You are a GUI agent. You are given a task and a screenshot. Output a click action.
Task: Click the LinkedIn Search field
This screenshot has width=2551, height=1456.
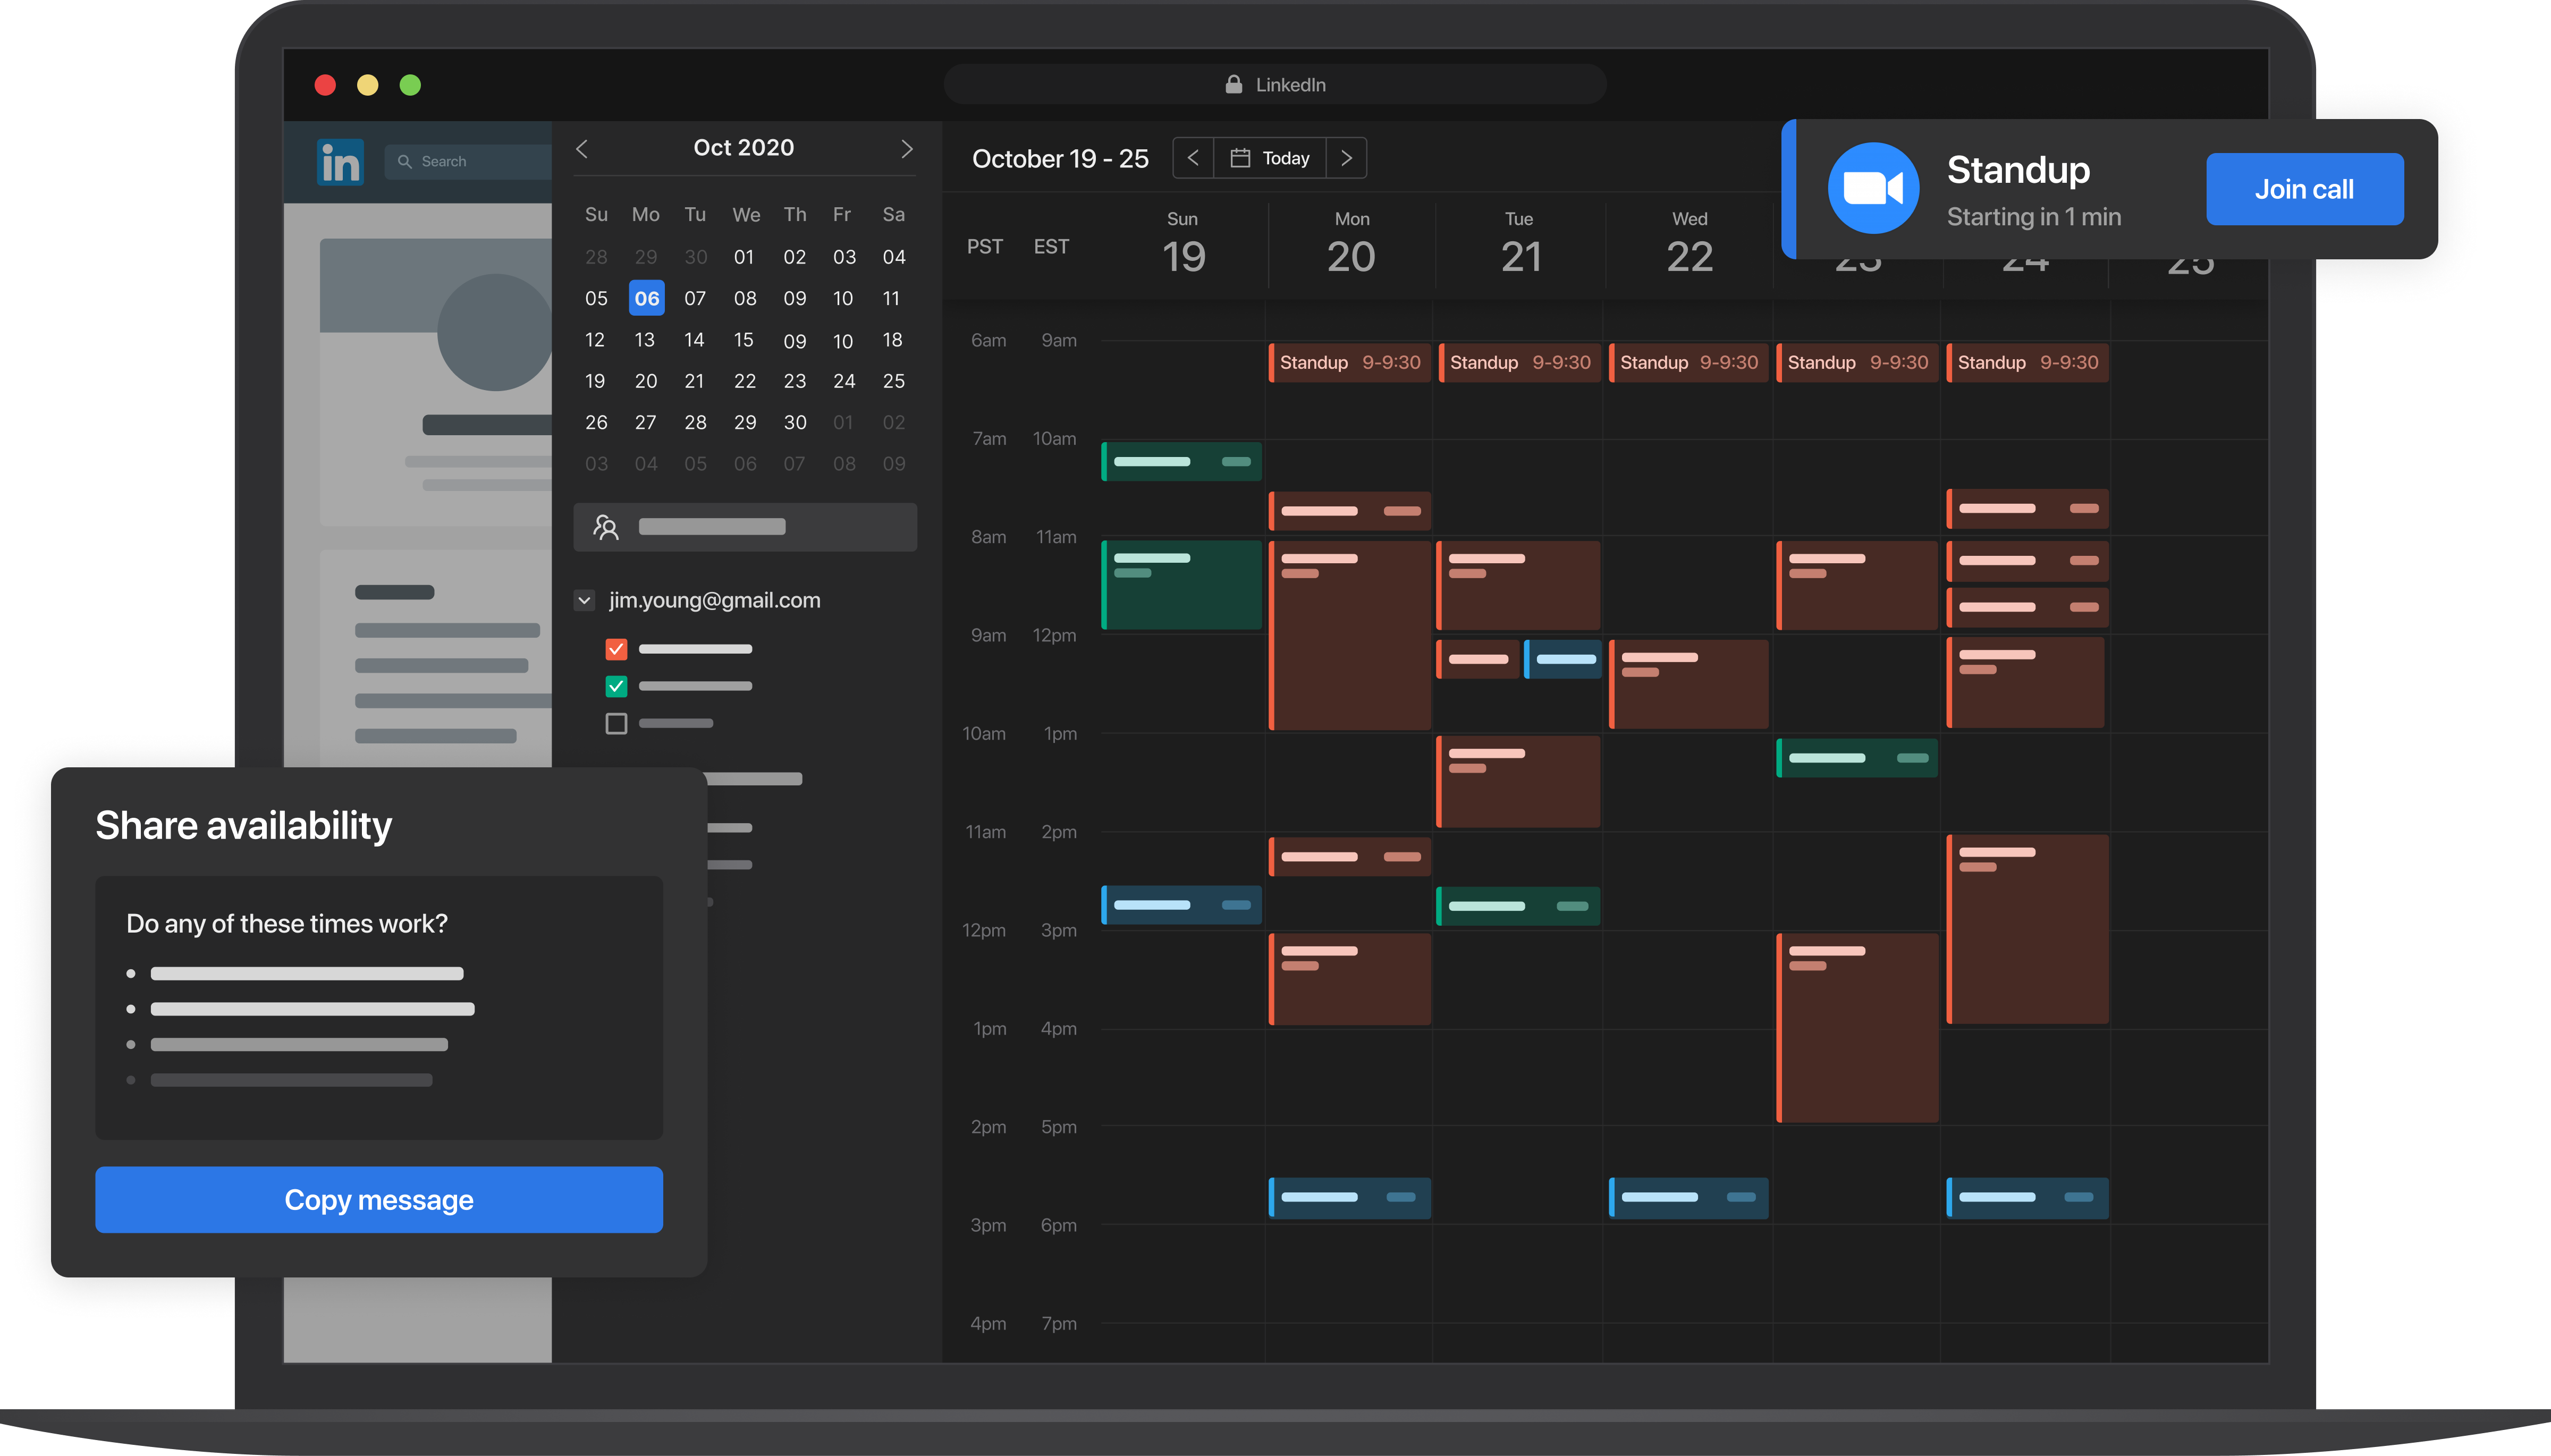(468, 162)
